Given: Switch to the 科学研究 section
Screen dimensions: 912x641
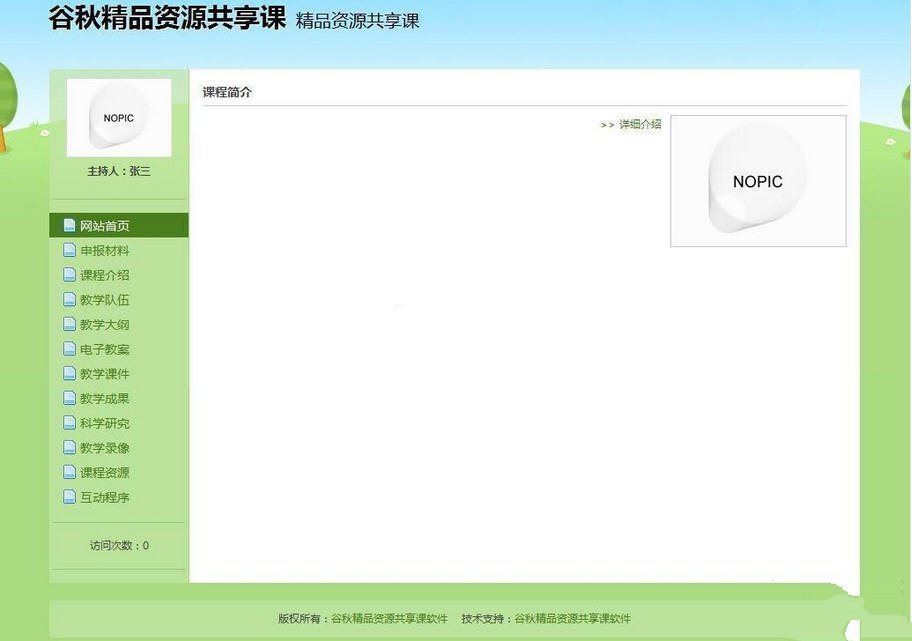Looking at the screenshot, I should [105, 423].
